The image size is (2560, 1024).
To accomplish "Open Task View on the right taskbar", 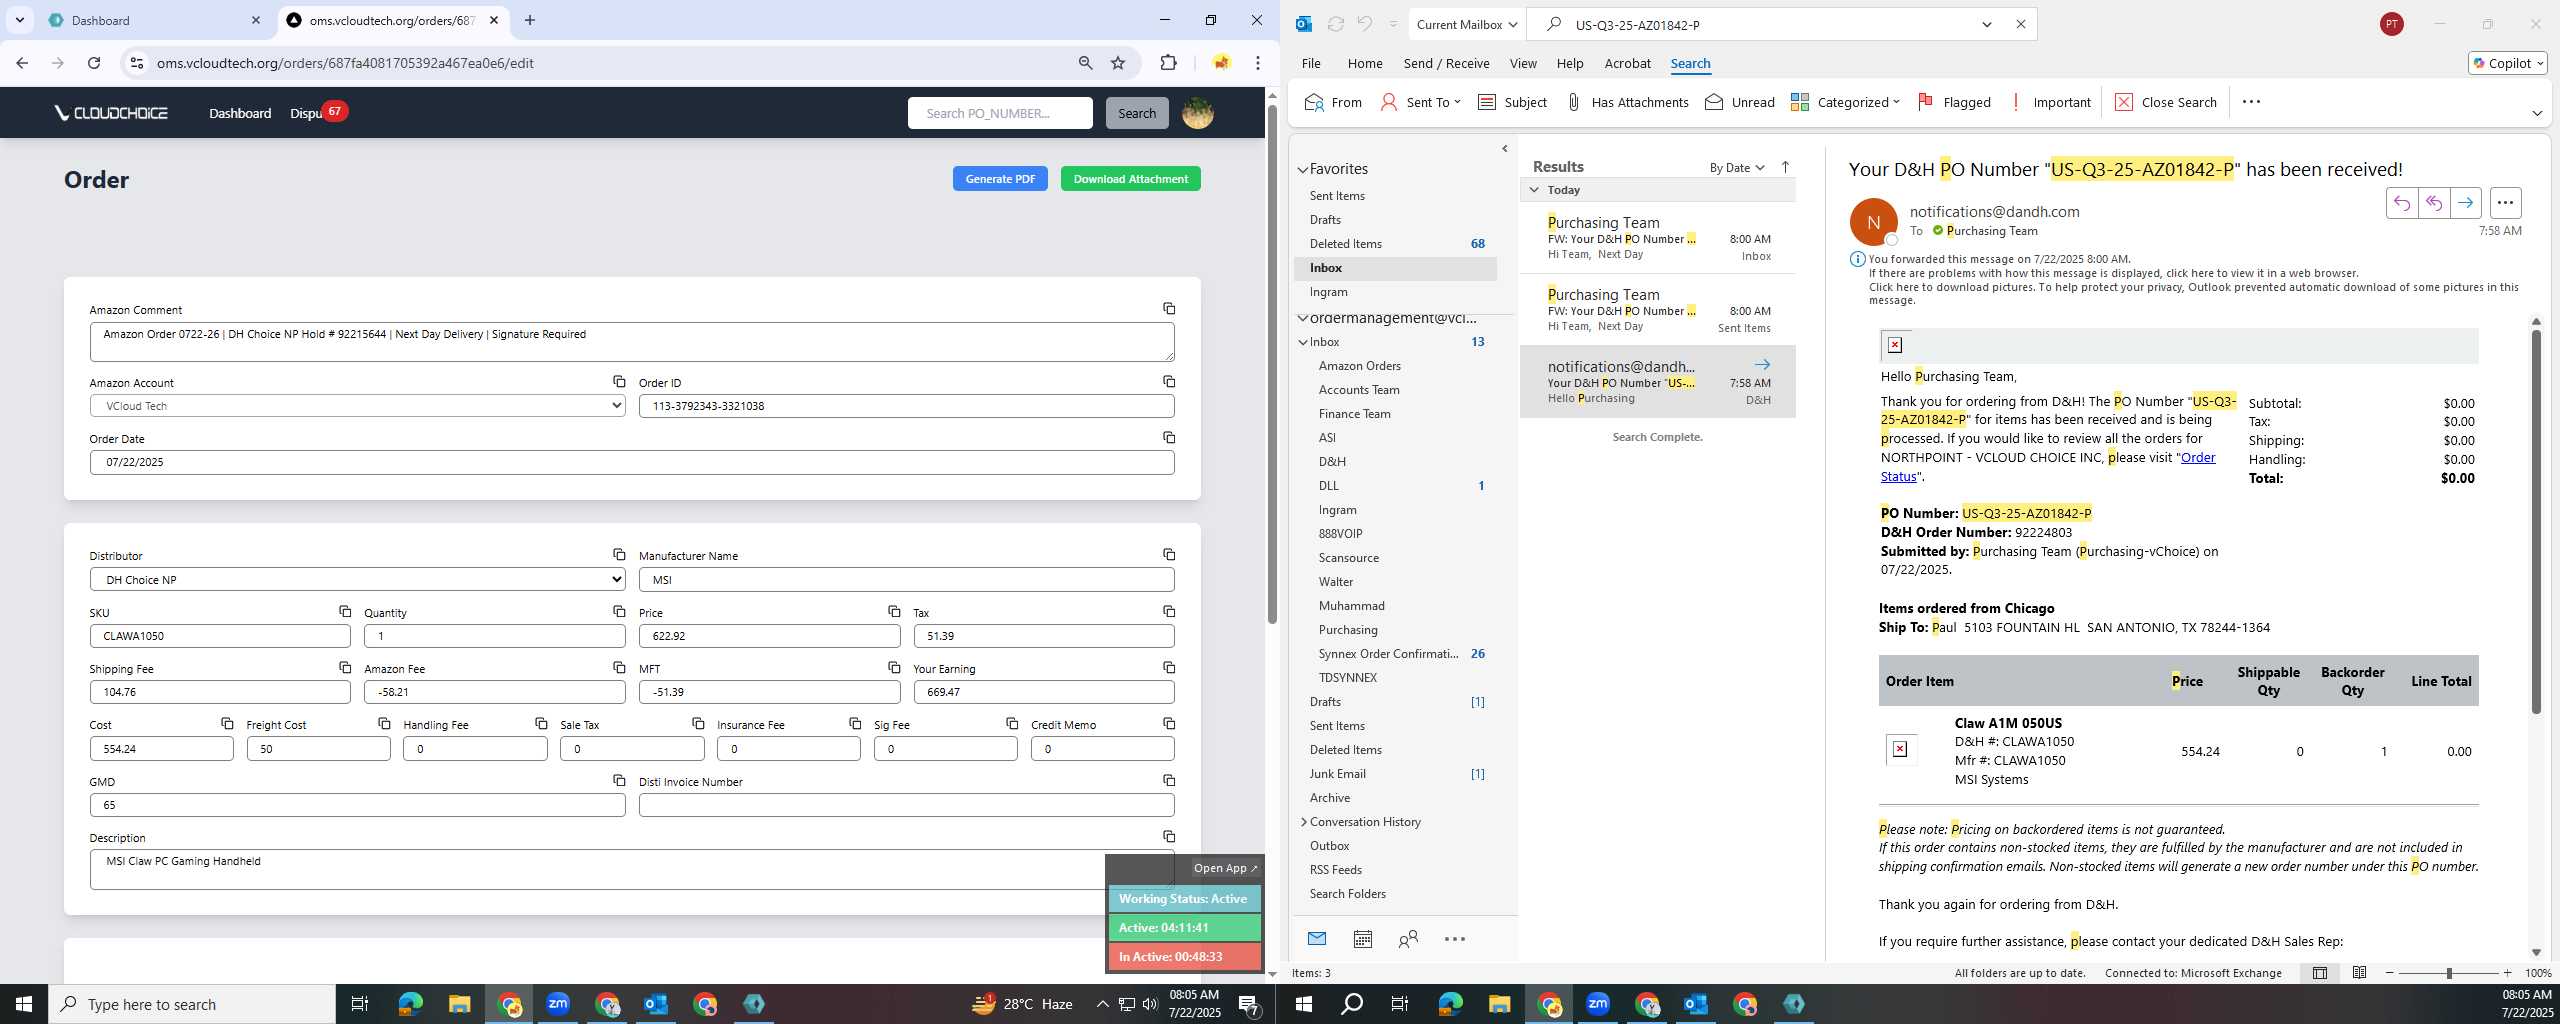I will [1400, 1004].
